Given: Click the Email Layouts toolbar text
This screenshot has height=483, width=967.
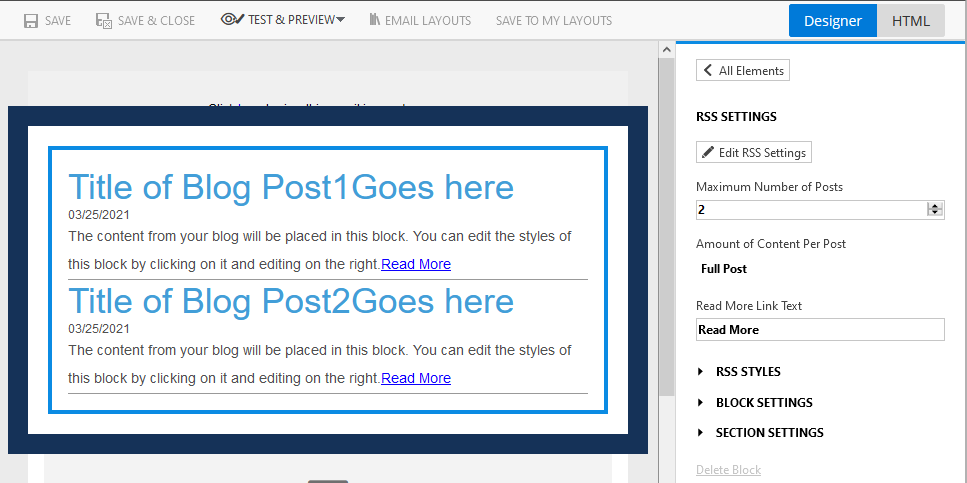Looking at the screenshot, I should pyautogui.click(x=428, y=21).
